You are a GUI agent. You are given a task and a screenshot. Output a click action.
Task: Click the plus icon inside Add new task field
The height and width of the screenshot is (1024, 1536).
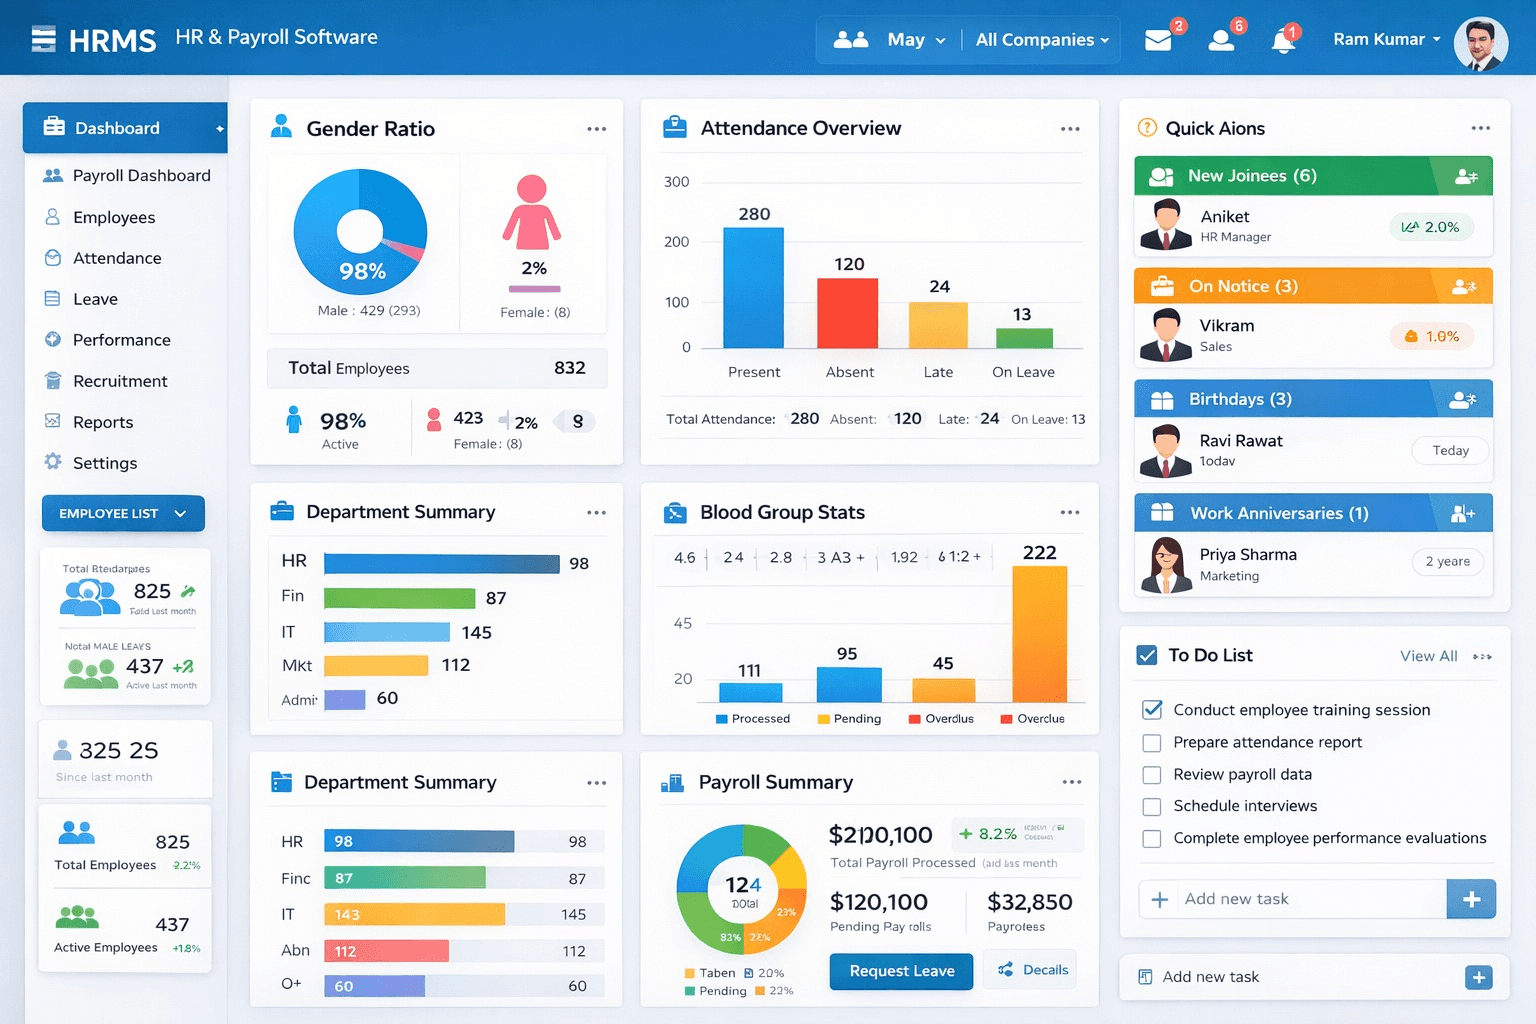(x=1160, y=900)
